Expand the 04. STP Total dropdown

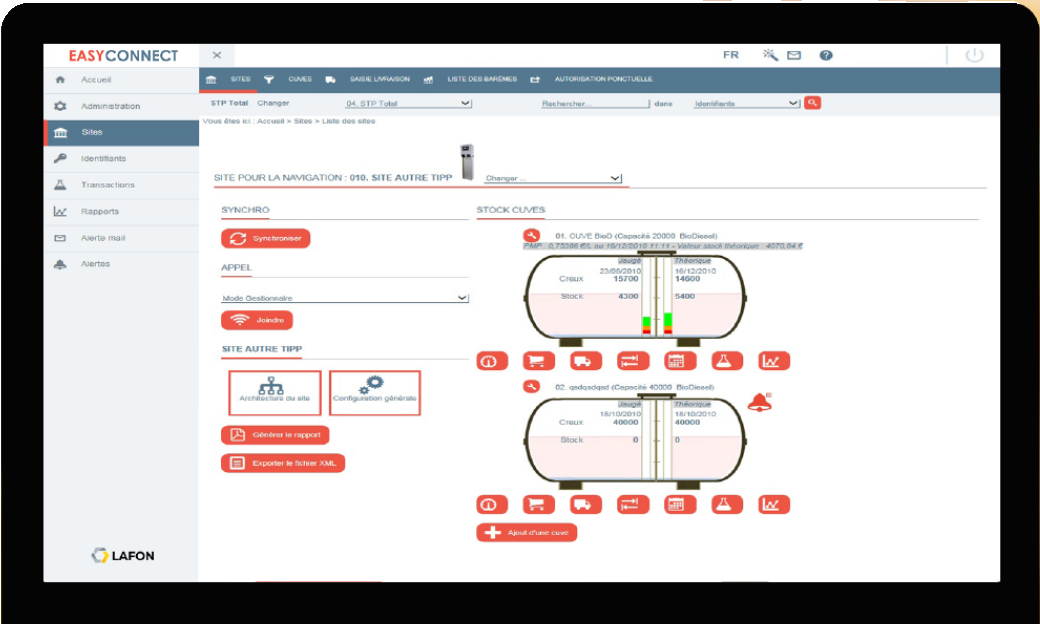pyautogui.click(x=408, y=104)
